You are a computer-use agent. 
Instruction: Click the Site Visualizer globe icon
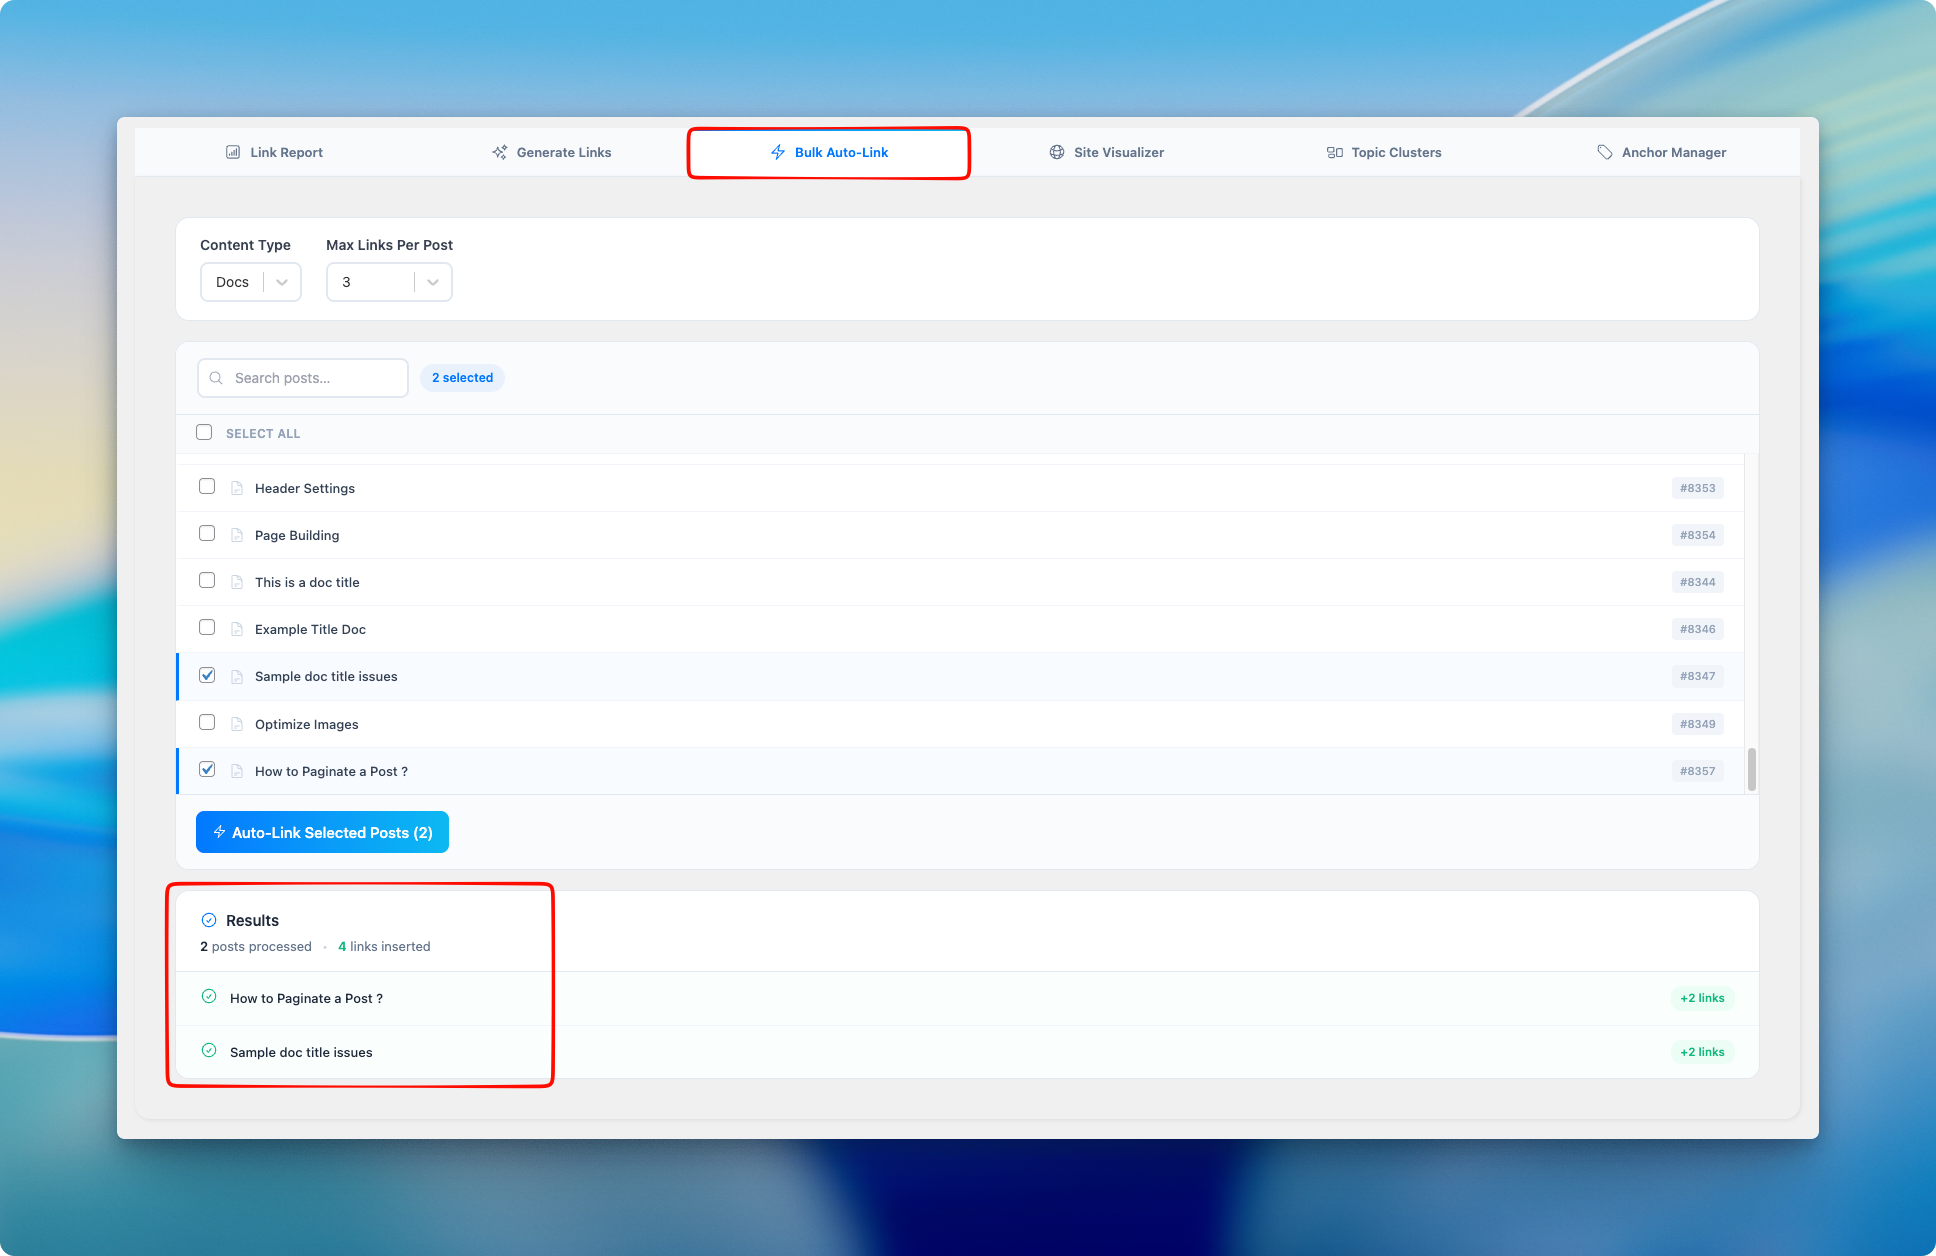coord(1056,152)
